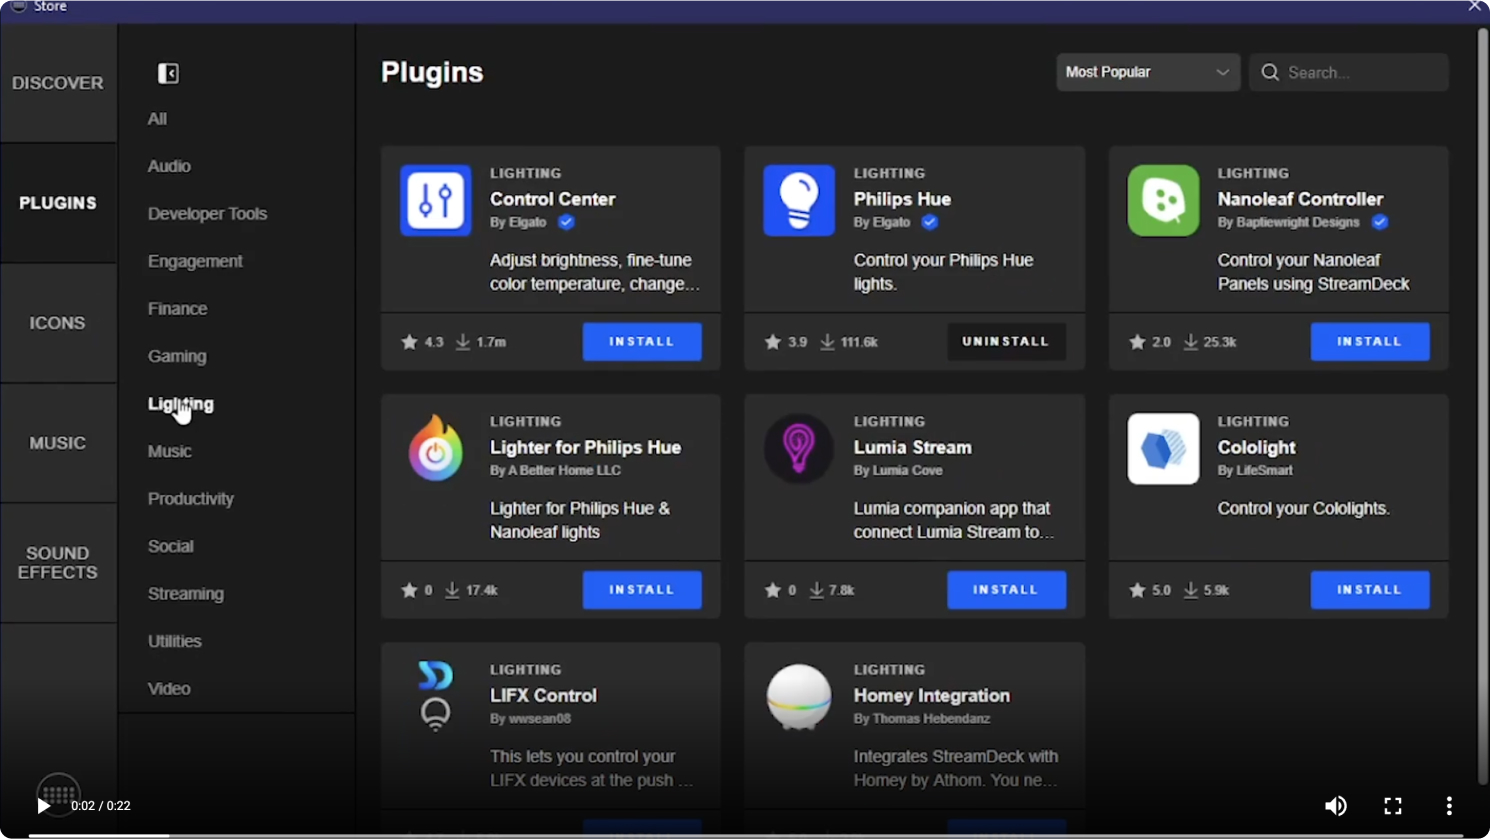Open the Lighter for Philips Hue title
The width and height of the screenshot is (1490, 839).
pos(585,447)
